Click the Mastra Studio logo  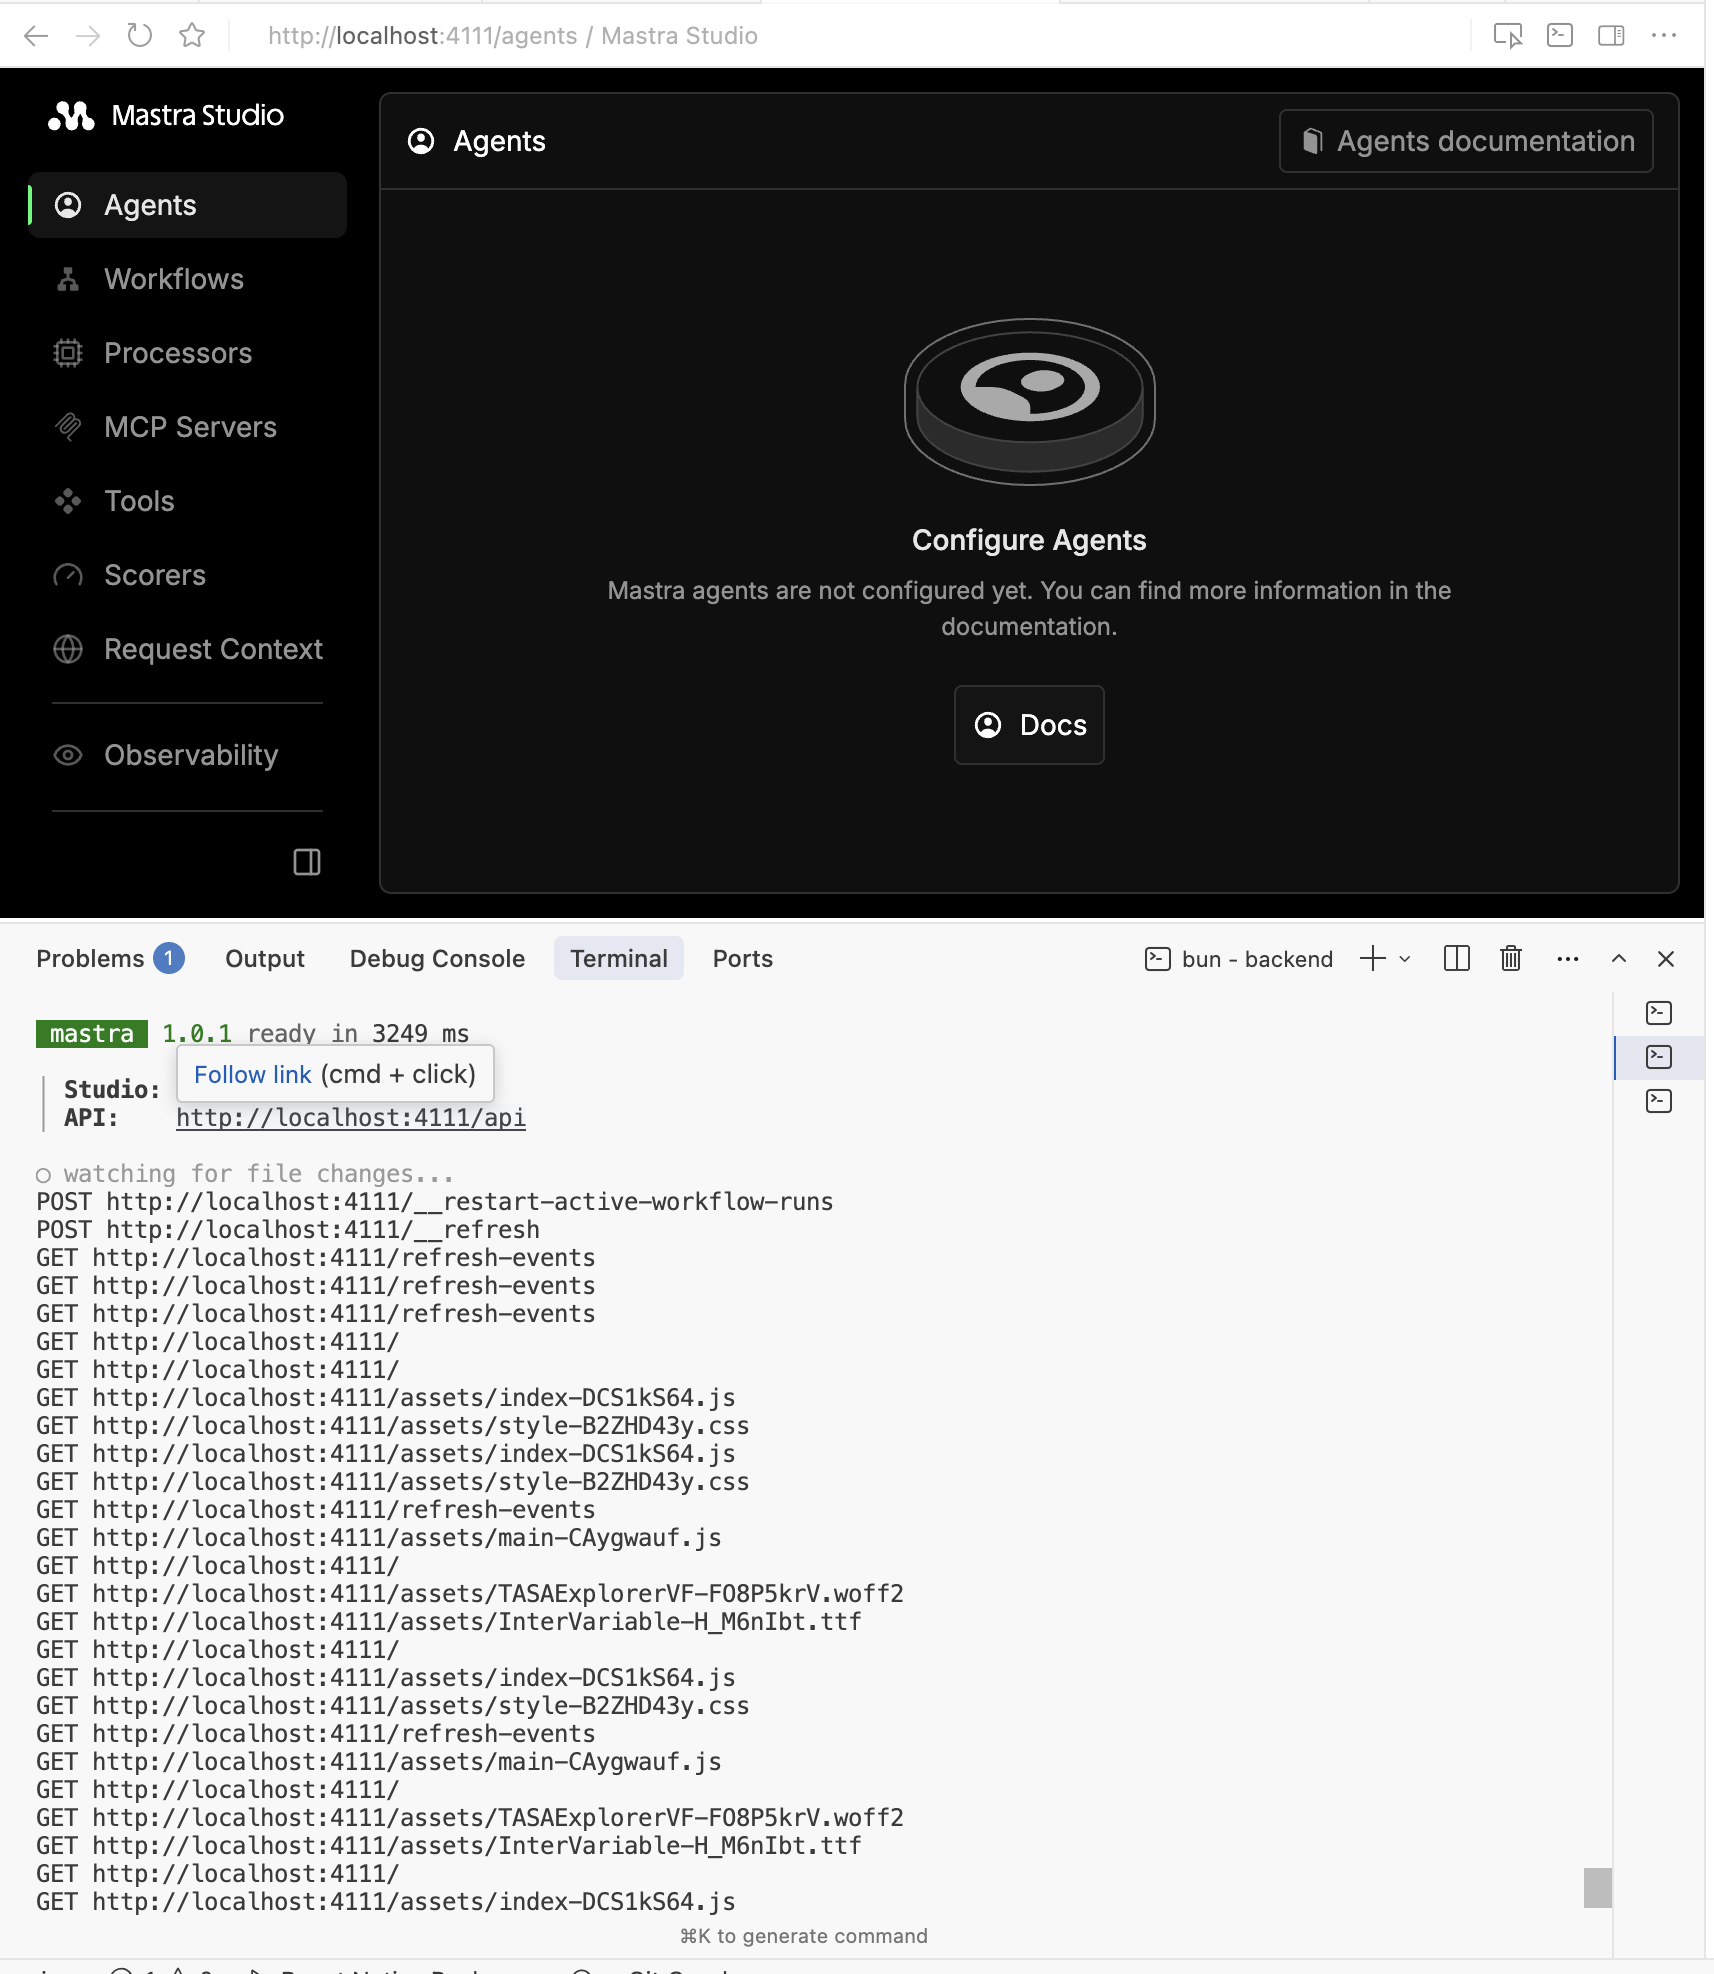166,116
